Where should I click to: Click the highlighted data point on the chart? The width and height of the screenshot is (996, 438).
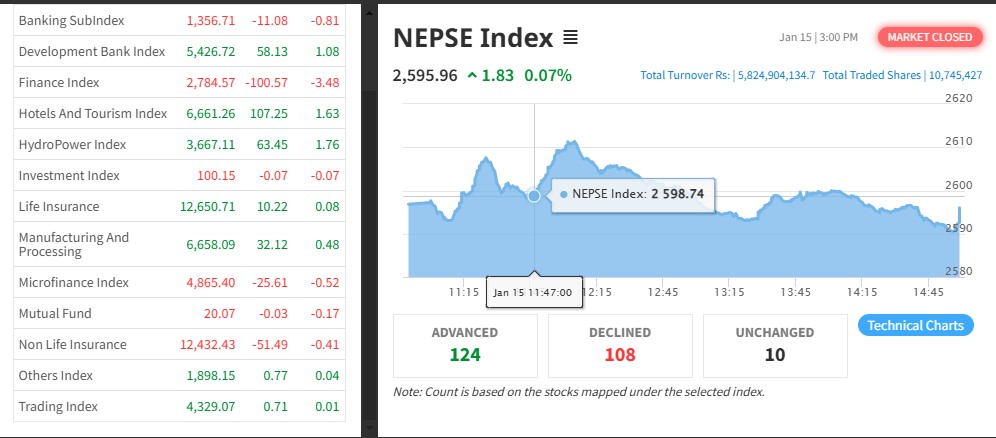pyautogui.click(x=534, y=196)
